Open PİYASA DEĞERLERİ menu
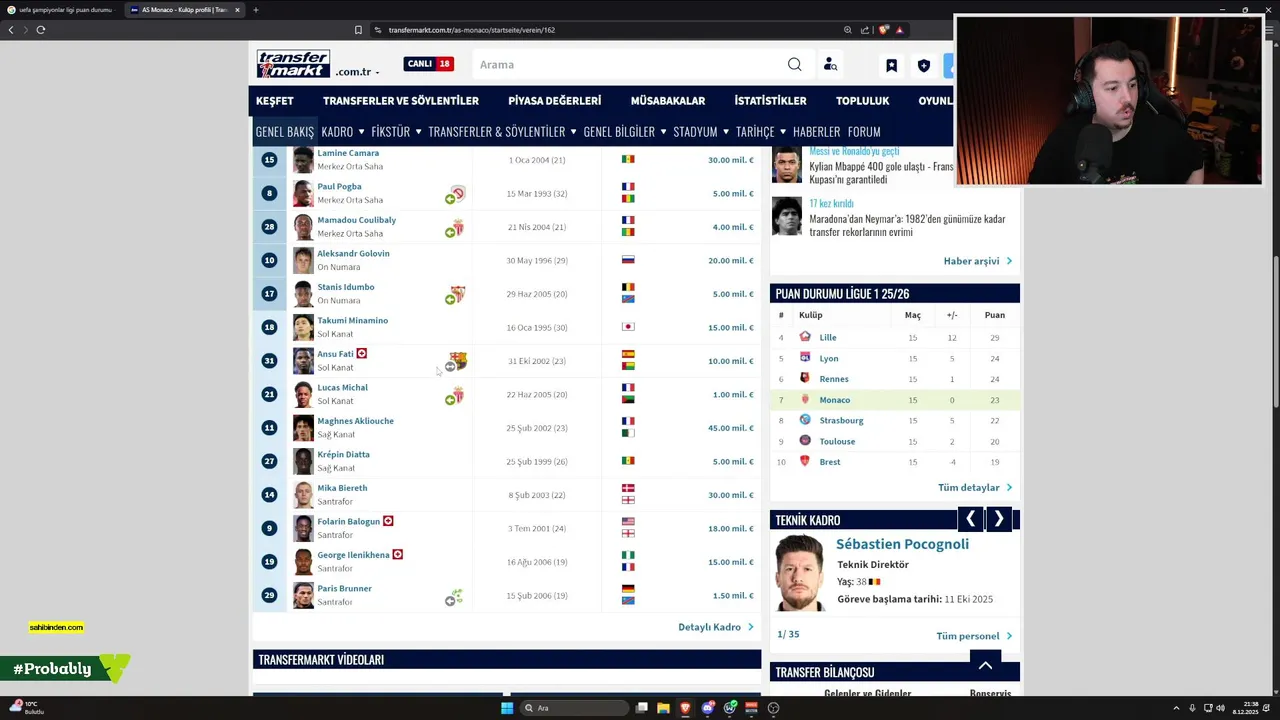 pos(554,101)
